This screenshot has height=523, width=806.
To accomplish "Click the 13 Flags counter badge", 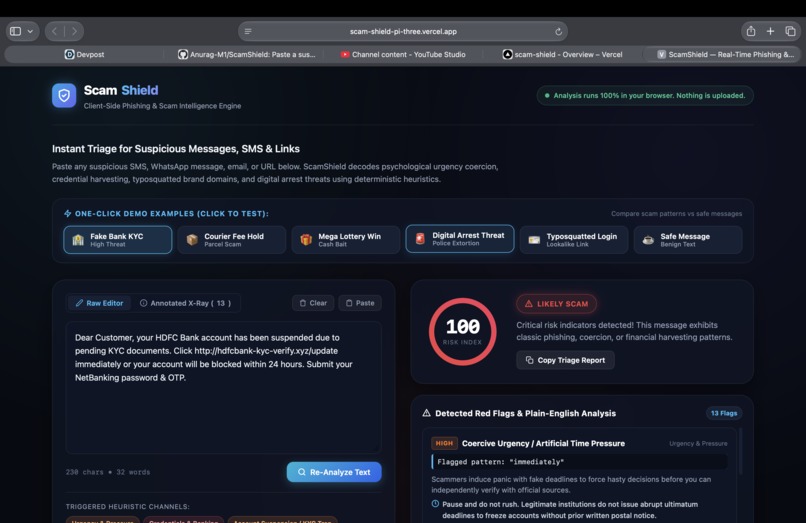I will click(x=724, y=413).
